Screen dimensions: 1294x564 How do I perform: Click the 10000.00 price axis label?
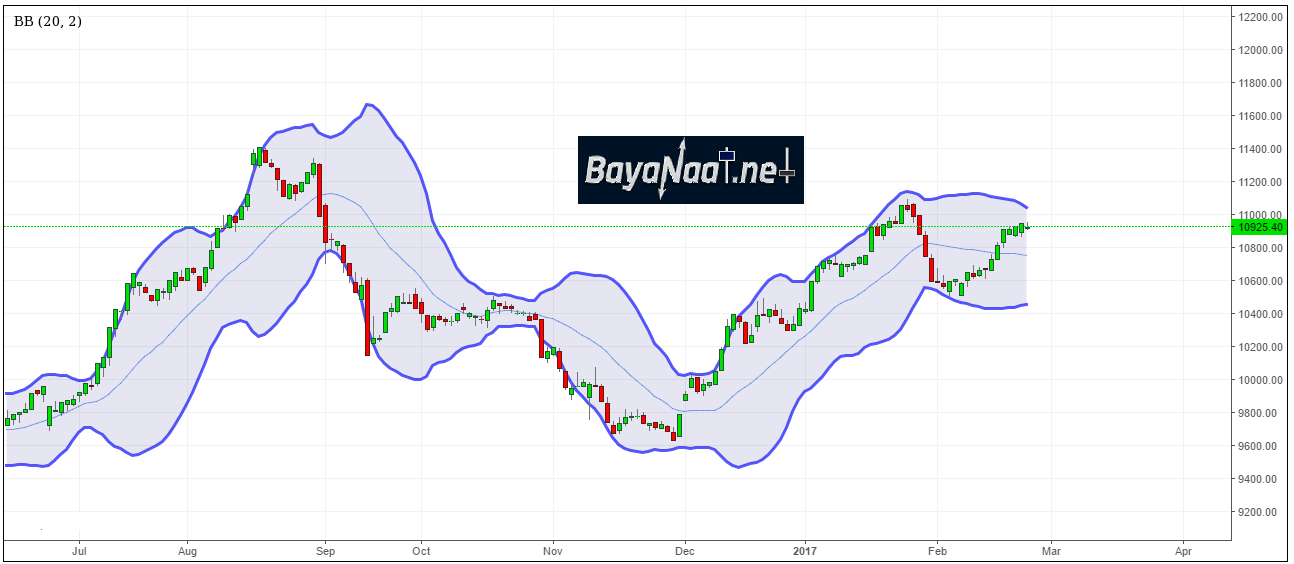[x=1259, y=380]
